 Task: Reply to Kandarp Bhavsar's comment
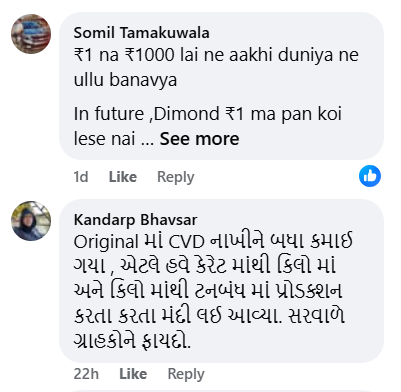click(186, 374)
